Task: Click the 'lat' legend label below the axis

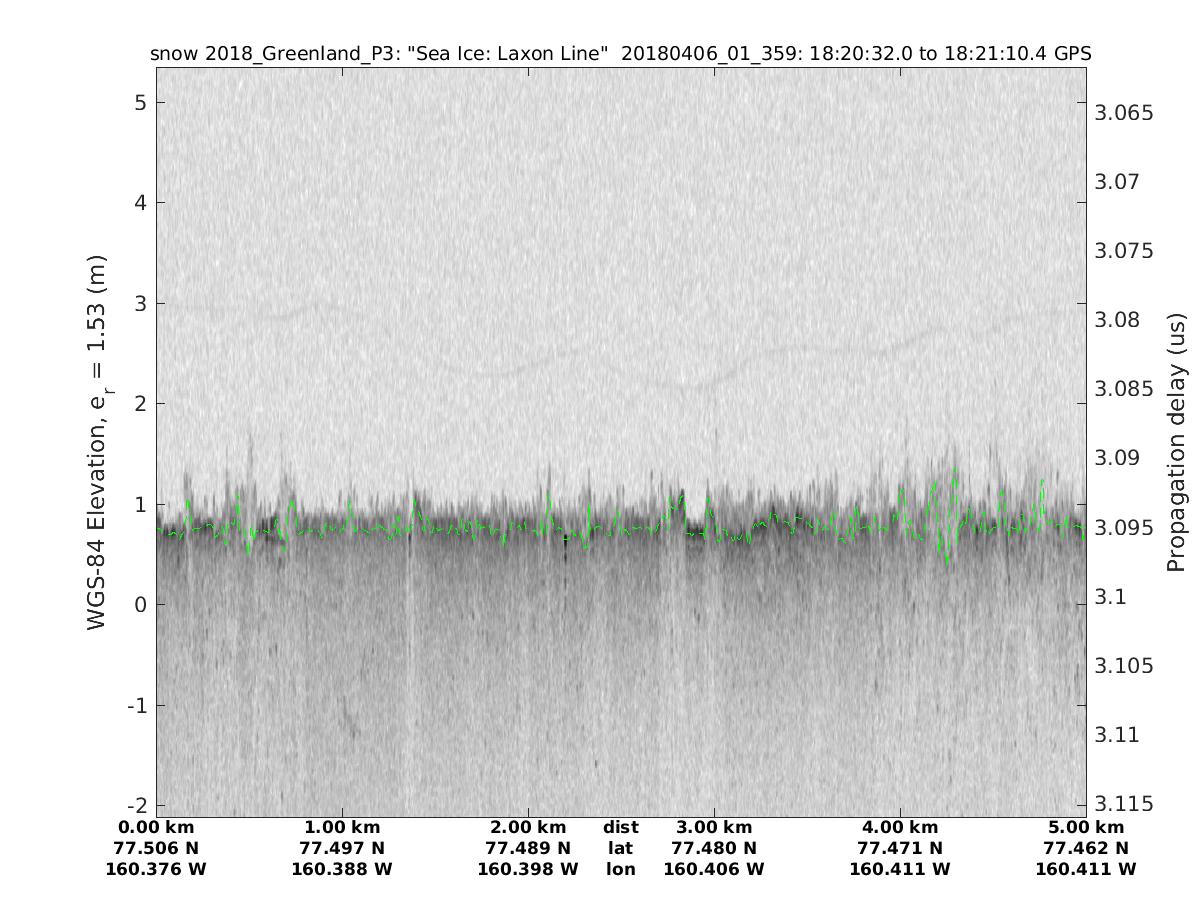Action: (x=620, y=848)
